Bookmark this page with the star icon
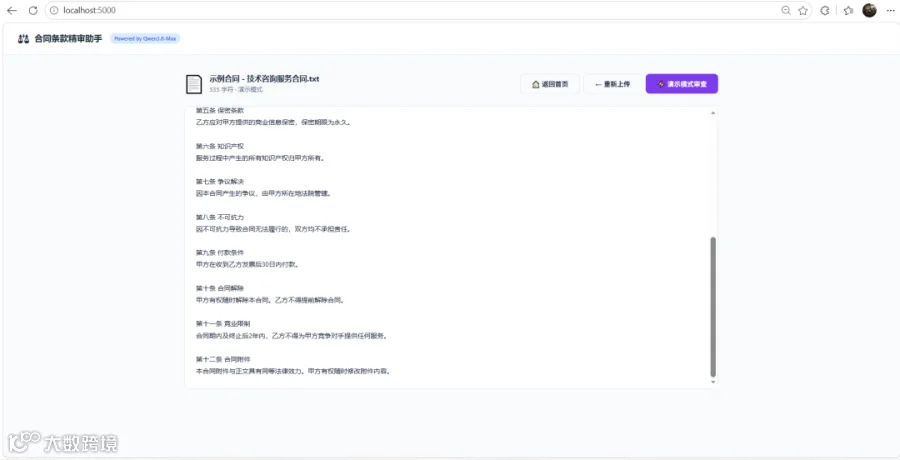900x460 pixels. (x=802, y=10)
